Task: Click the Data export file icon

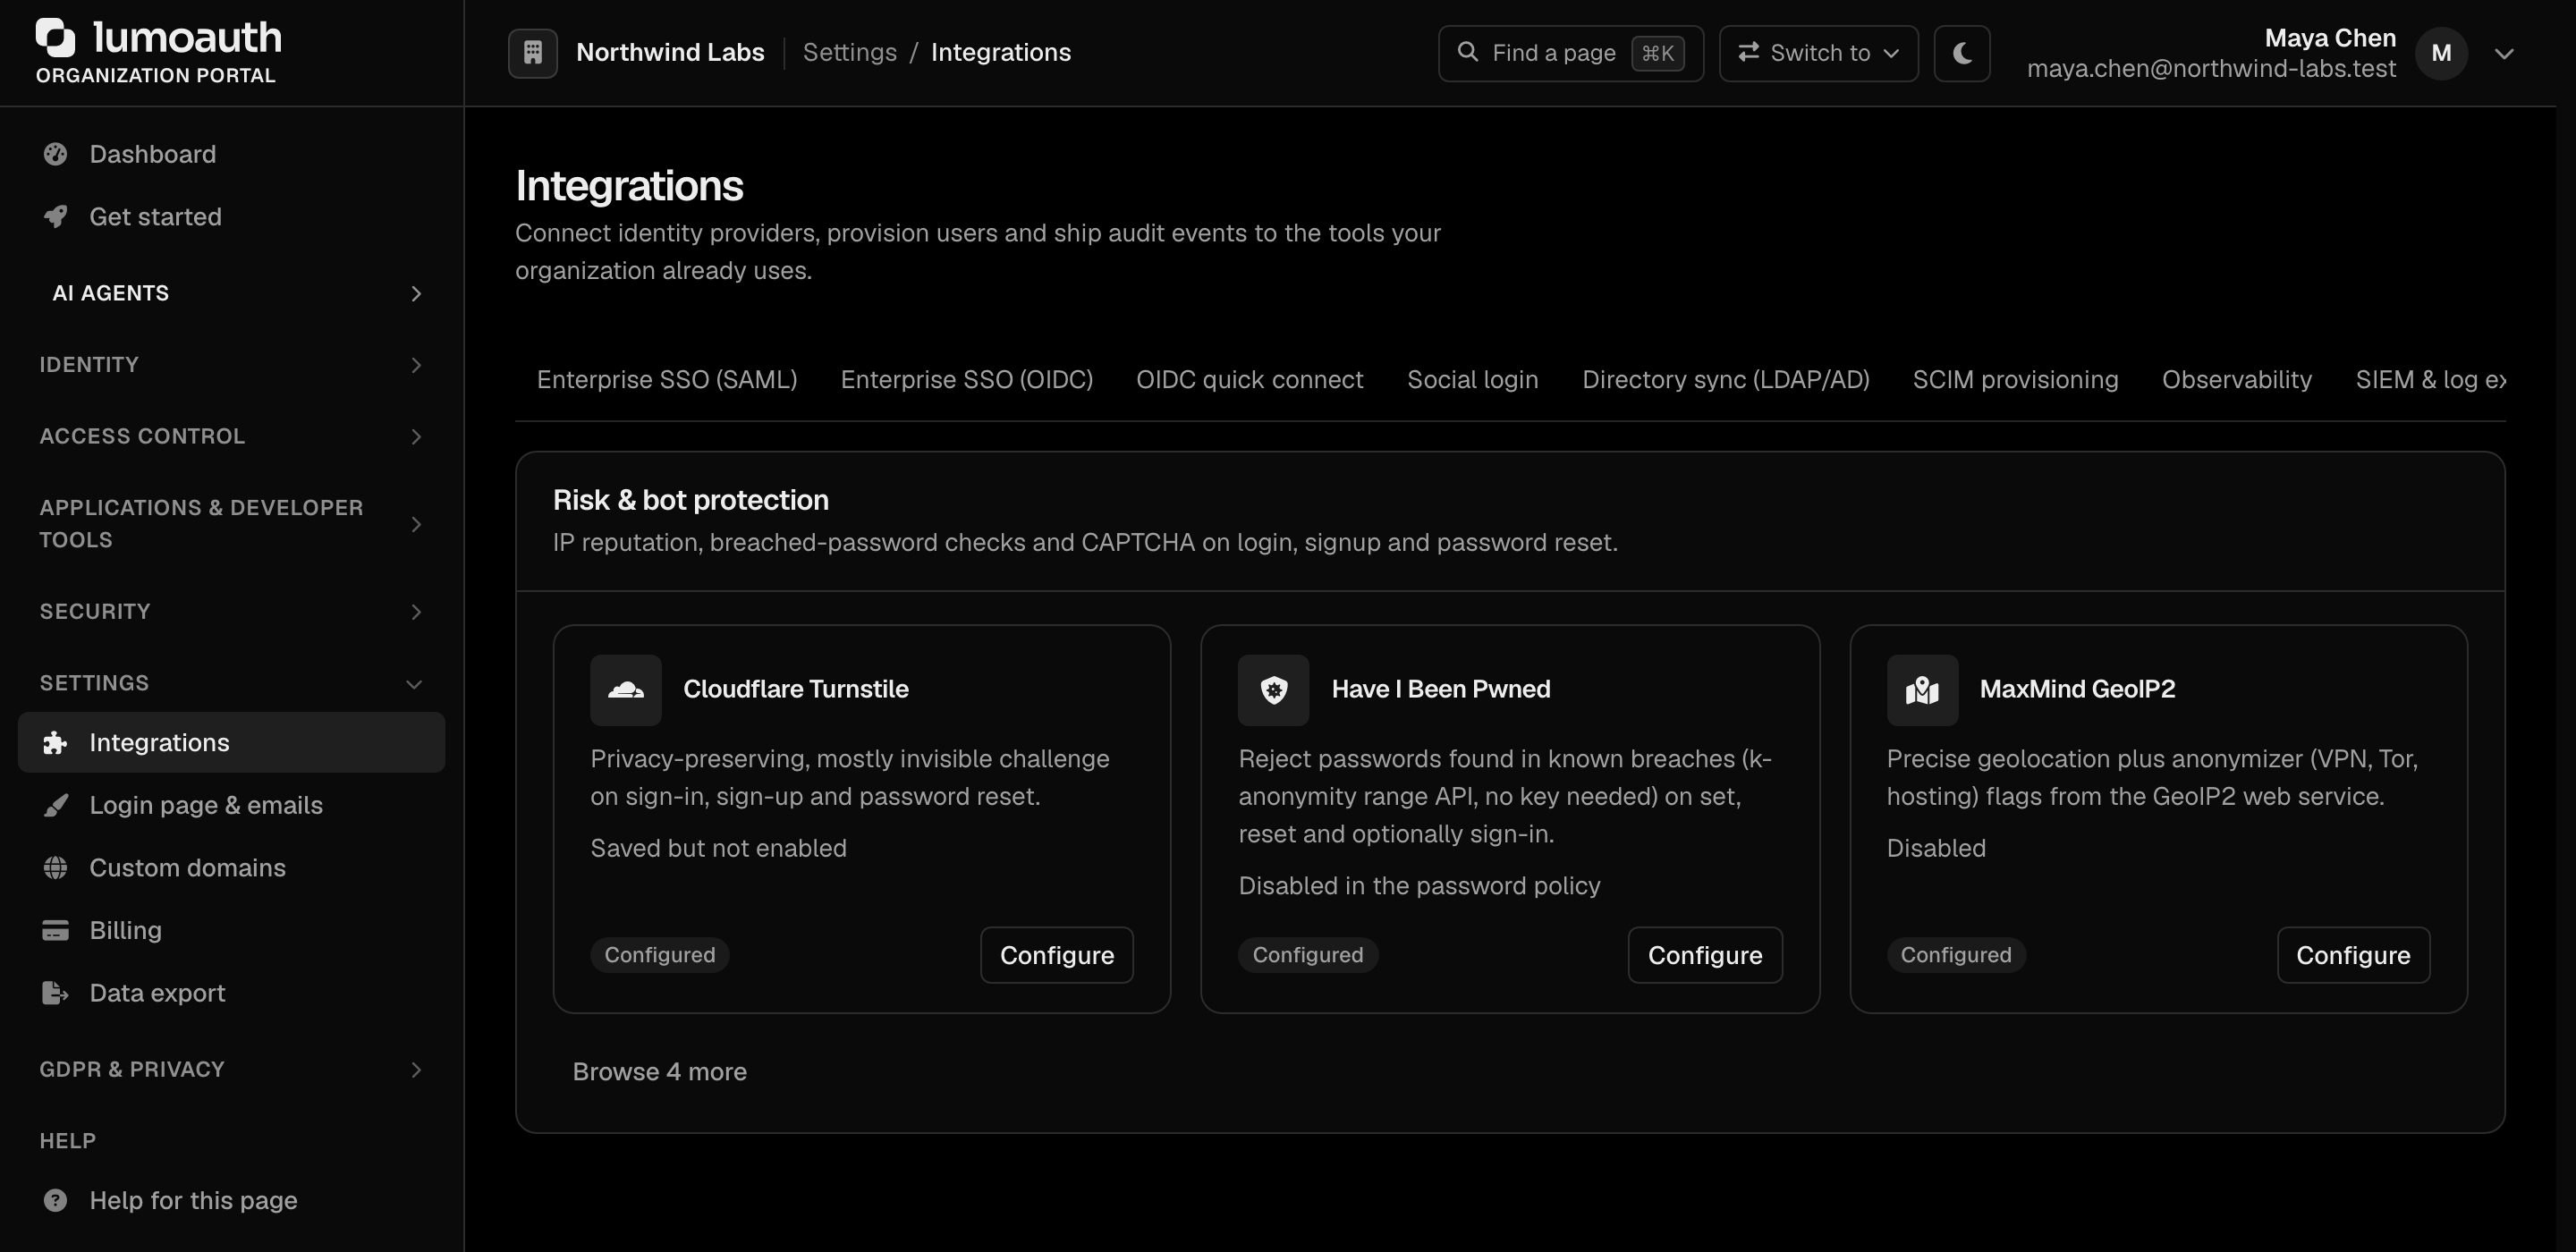Action: [x=56, y=993]
